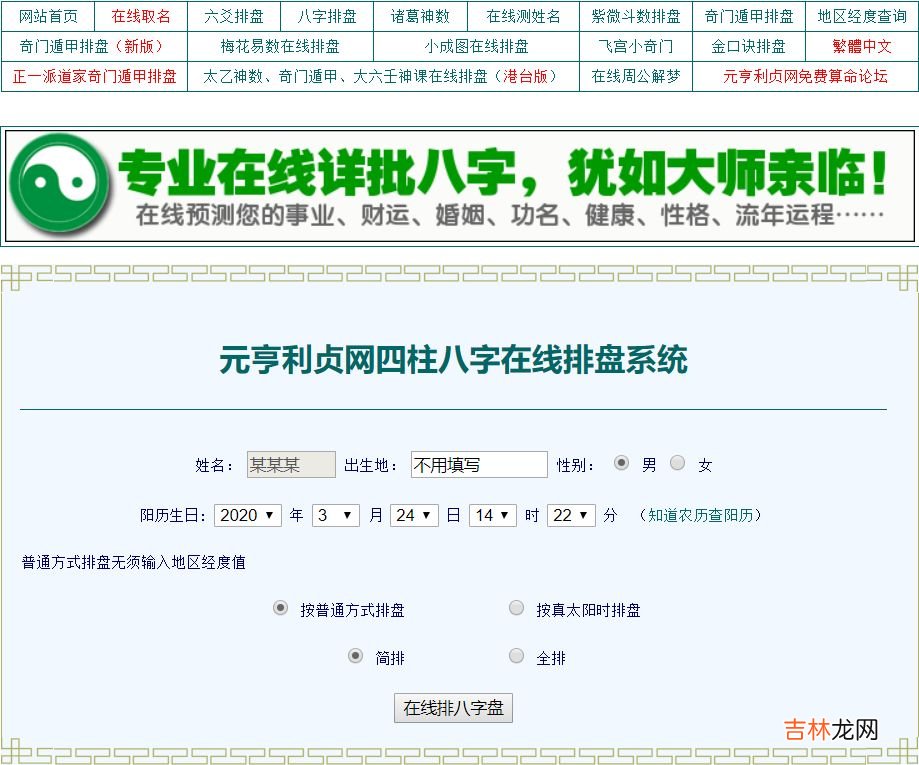This screenshot has height=765, width=919.
Task: Open 紫微斗数排盘 from the navigation
Action: point(635,16)
